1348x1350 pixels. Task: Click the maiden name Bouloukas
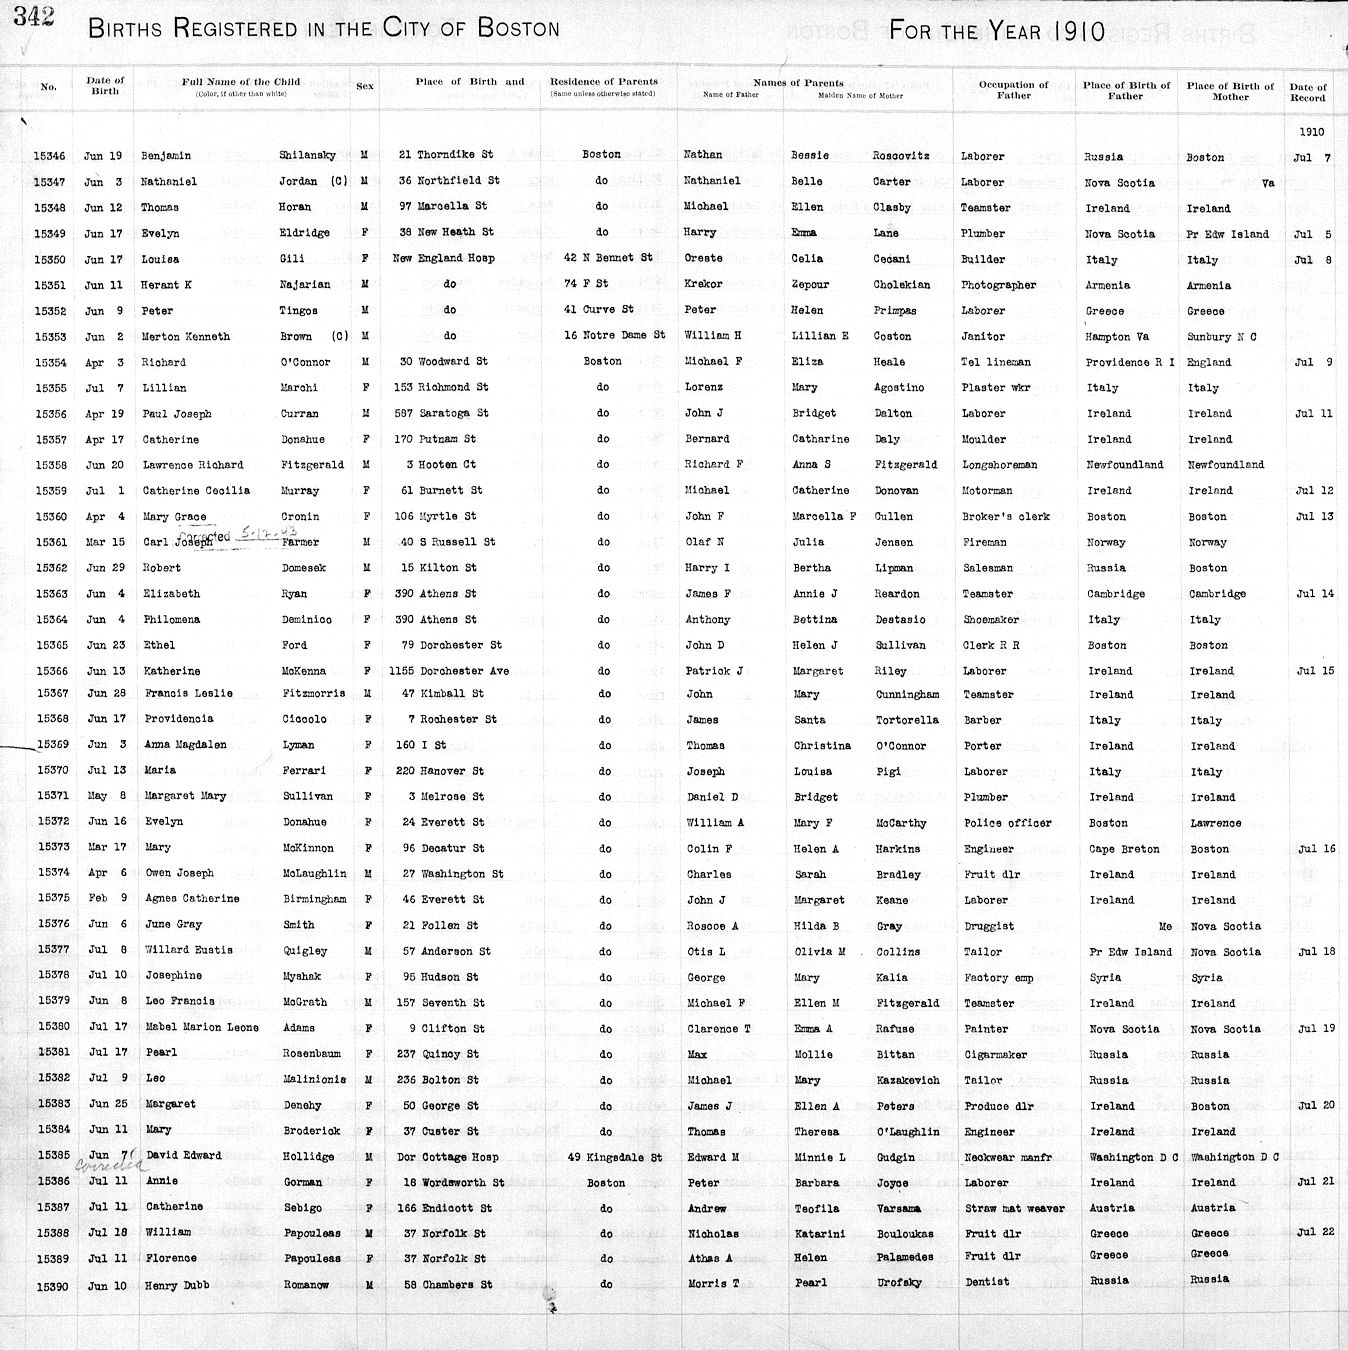(x=907, y=1234)
